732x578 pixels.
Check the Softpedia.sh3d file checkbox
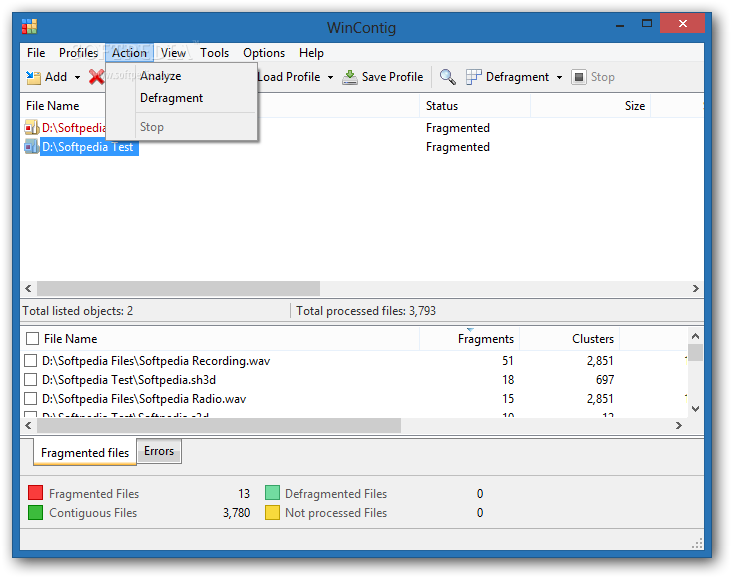click(x=30, y=380)
